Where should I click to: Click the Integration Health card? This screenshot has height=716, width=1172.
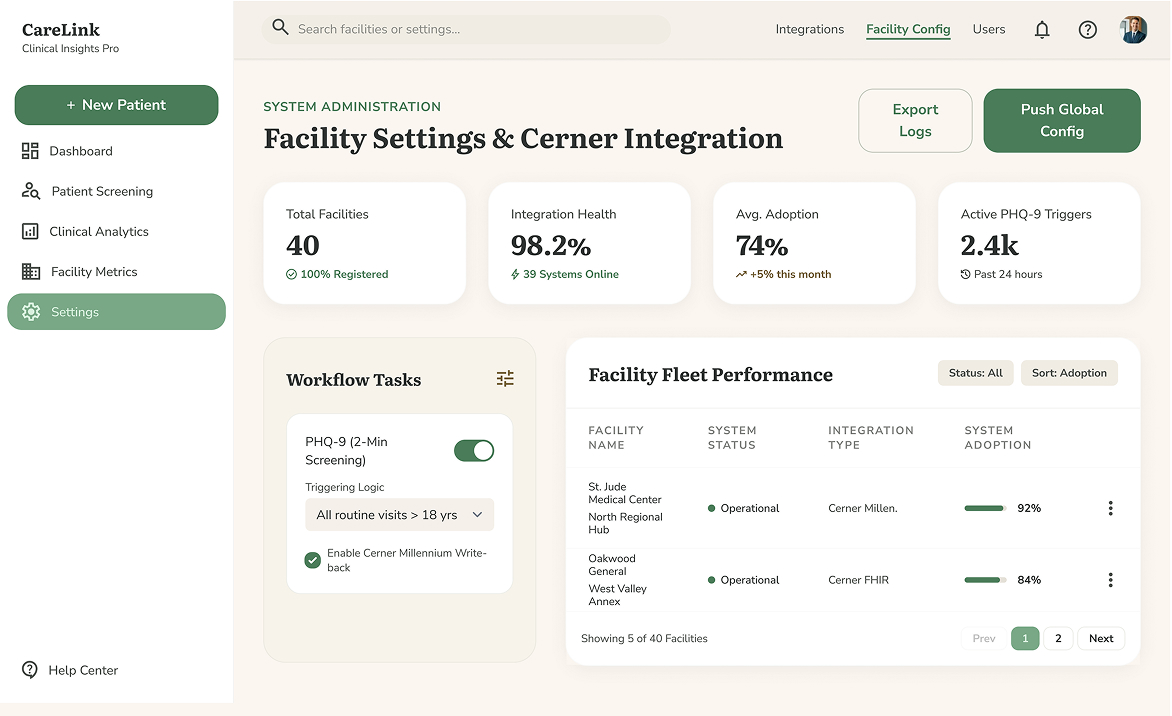(x=590, y=243)
